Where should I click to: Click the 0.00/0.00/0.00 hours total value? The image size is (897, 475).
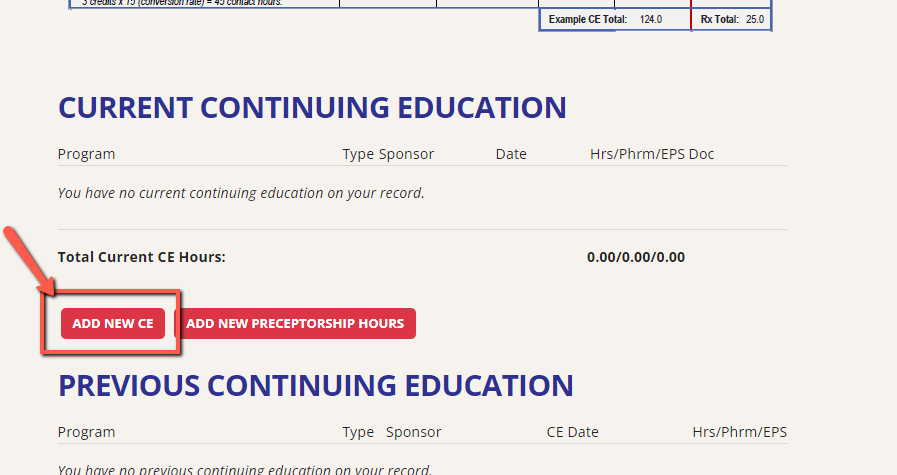point(636,257)
